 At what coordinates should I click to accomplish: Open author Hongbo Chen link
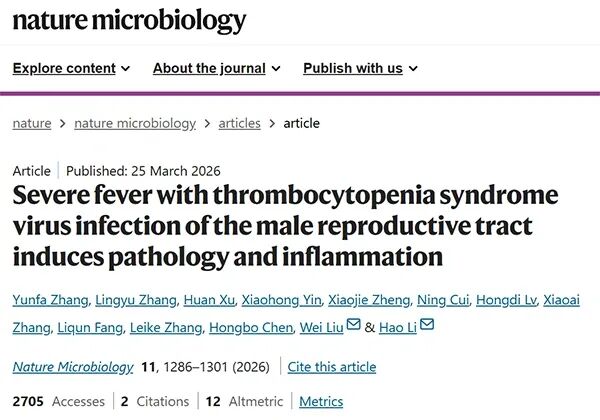tap(251, 328)
